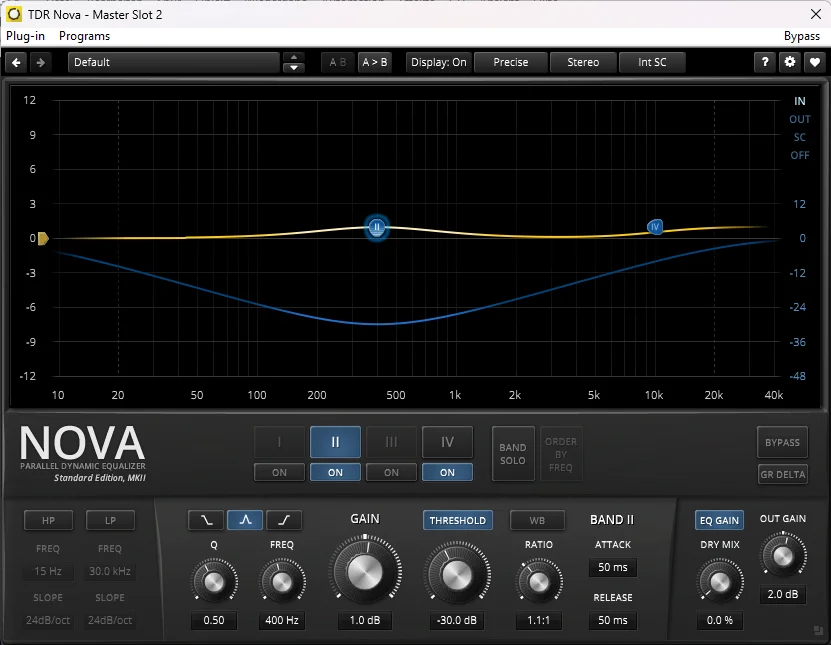Click the BAND SOLO button

tap(513, 454)
